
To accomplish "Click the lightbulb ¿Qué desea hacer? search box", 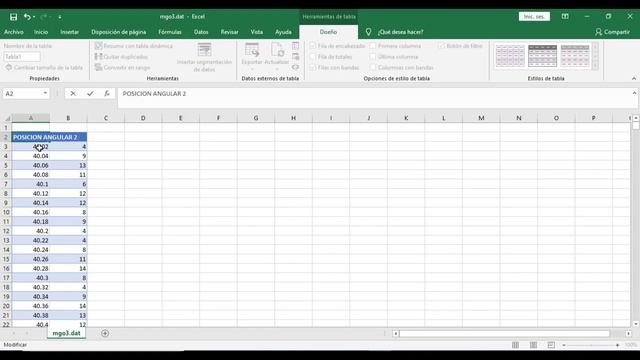I will pos(396,32).
